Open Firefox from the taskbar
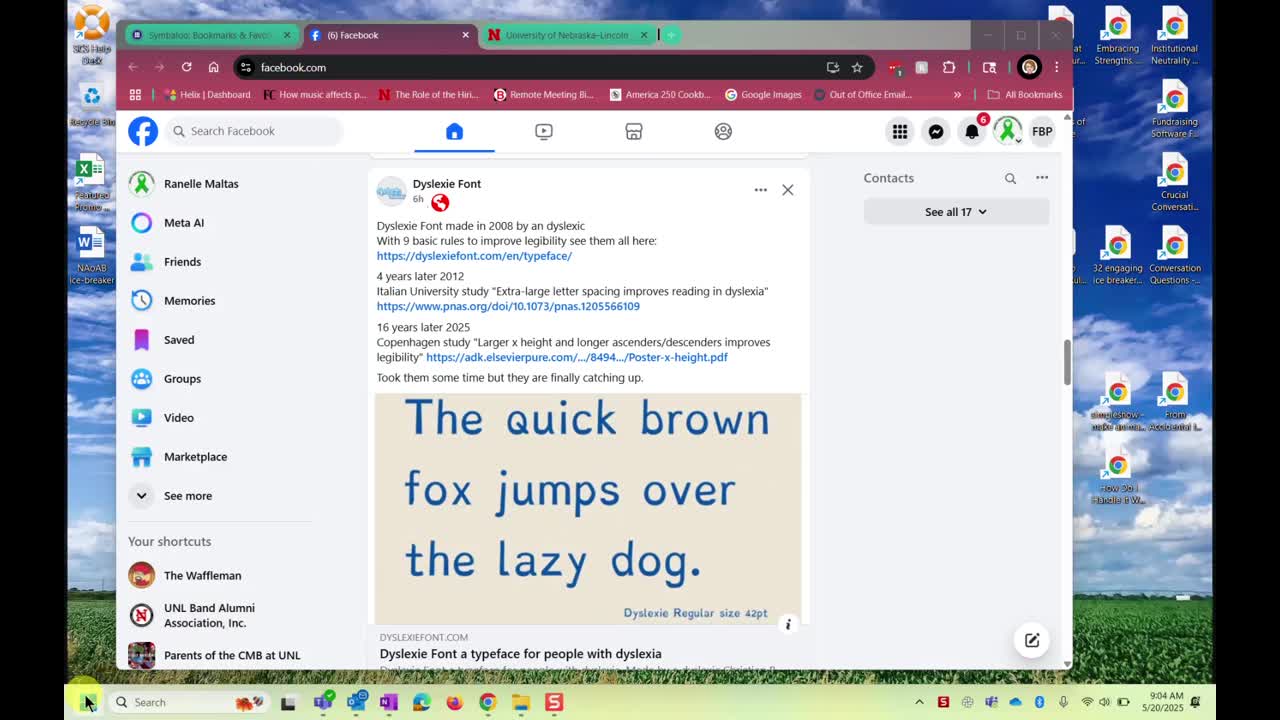This screenshot has height=720, width=1280. [455, 702]
